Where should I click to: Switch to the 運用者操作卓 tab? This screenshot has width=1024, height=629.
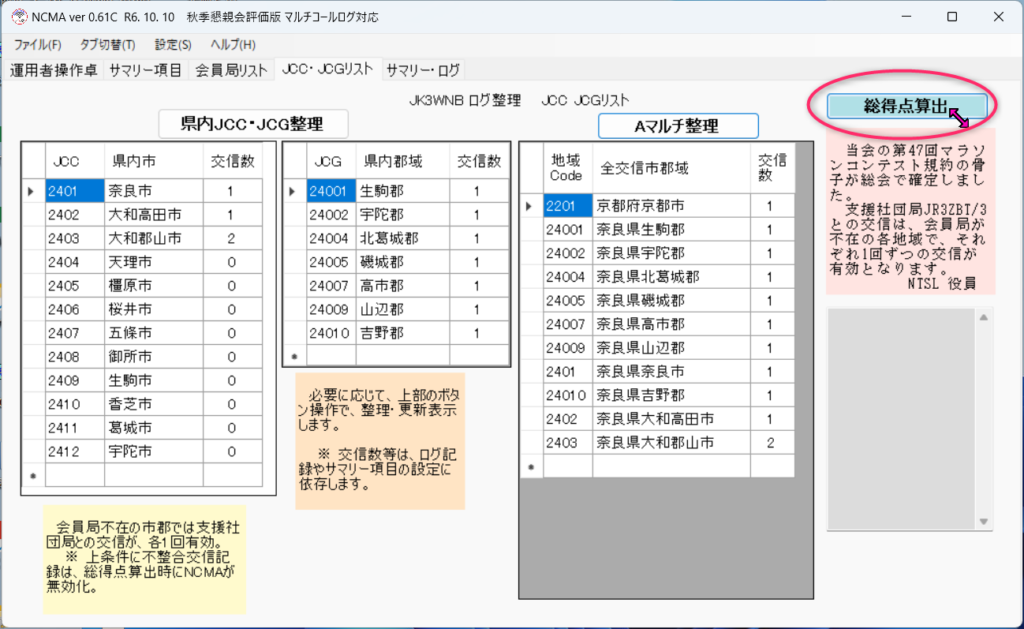click(x=54, y=70)
